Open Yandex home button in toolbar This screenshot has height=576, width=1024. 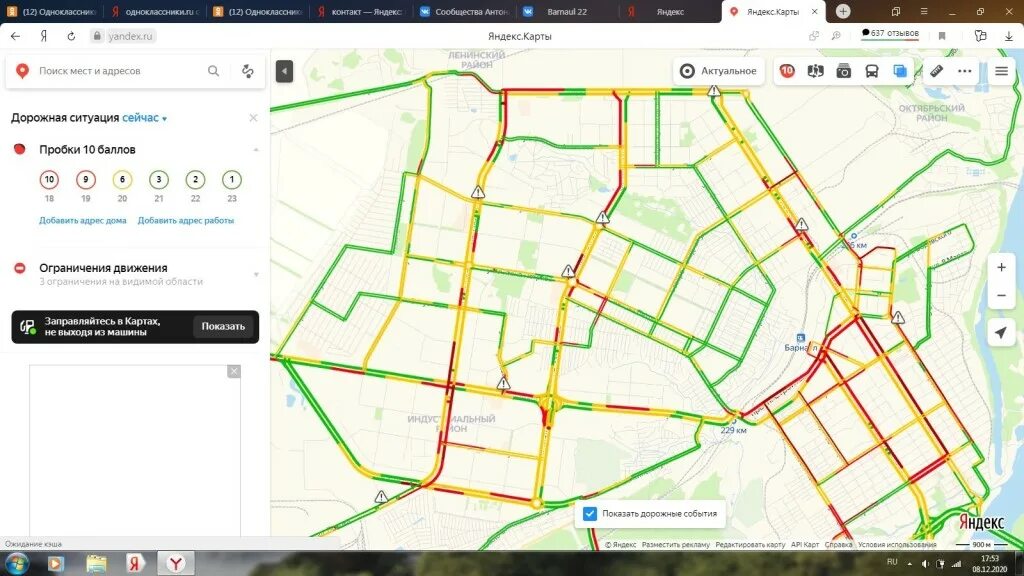pyautogui.click(x=44, y=37)
